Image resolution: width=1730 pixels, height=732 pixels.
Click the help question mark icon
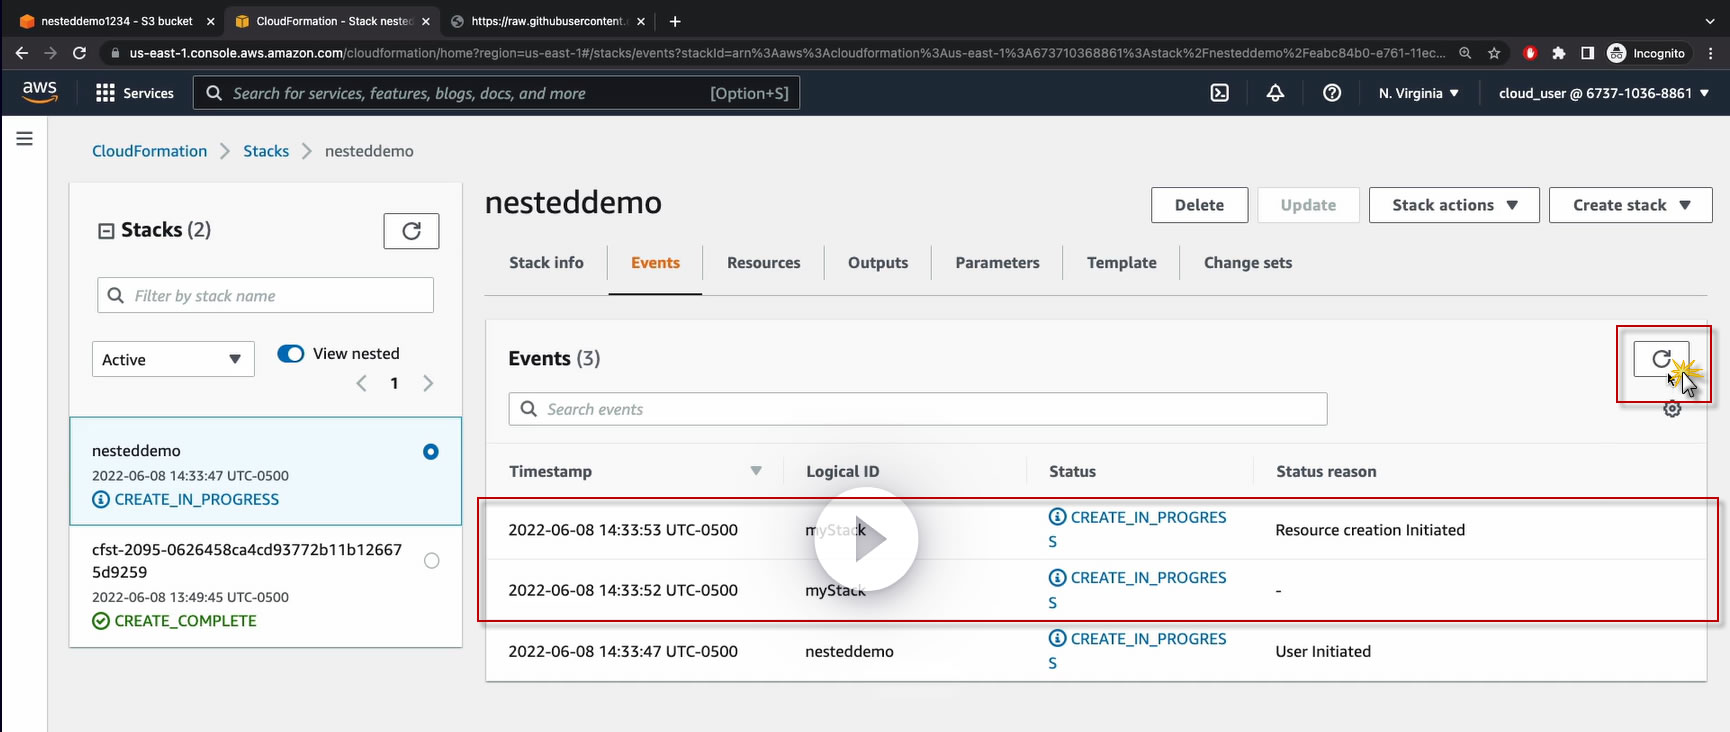pyautogui.click(x=1331, y=93)
